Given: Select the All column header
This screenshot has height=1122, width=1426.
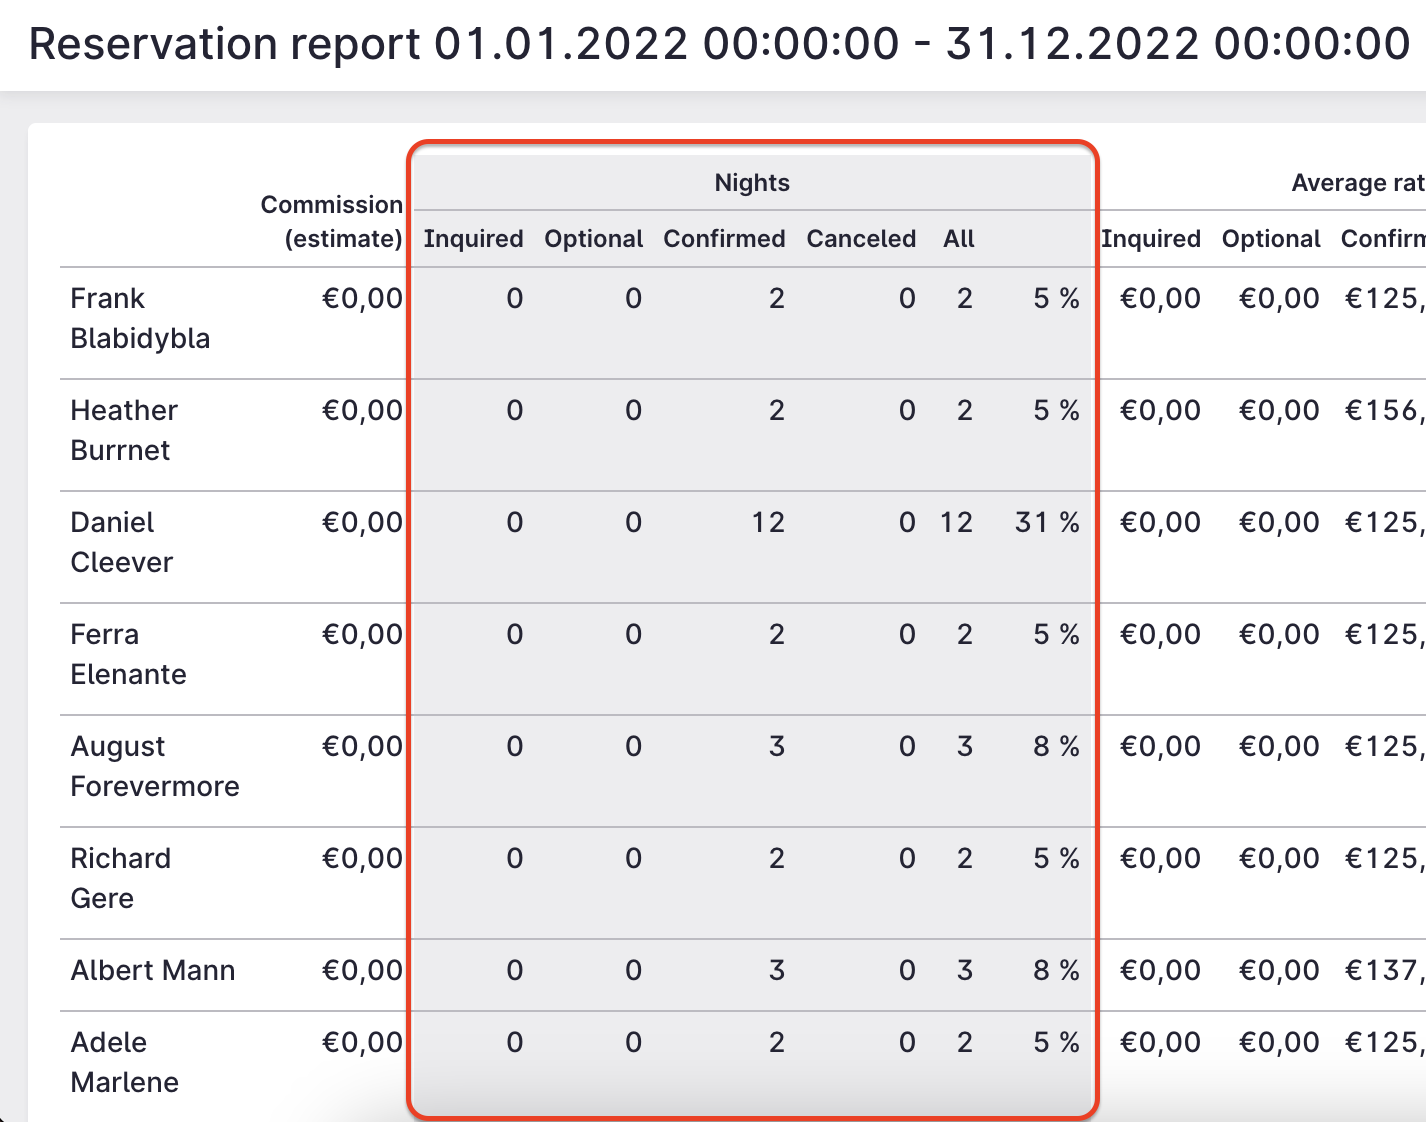Looking at the screenshot, I should pos(958,238).
